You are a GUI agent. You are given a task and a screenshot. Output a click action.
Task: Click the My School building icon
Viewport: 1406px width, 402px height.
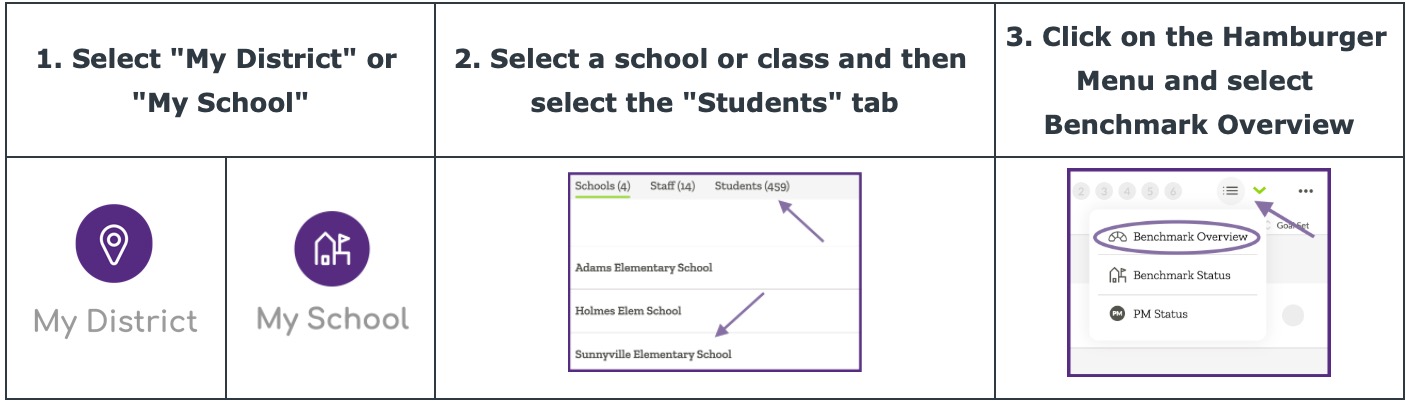tap(332, 248)
